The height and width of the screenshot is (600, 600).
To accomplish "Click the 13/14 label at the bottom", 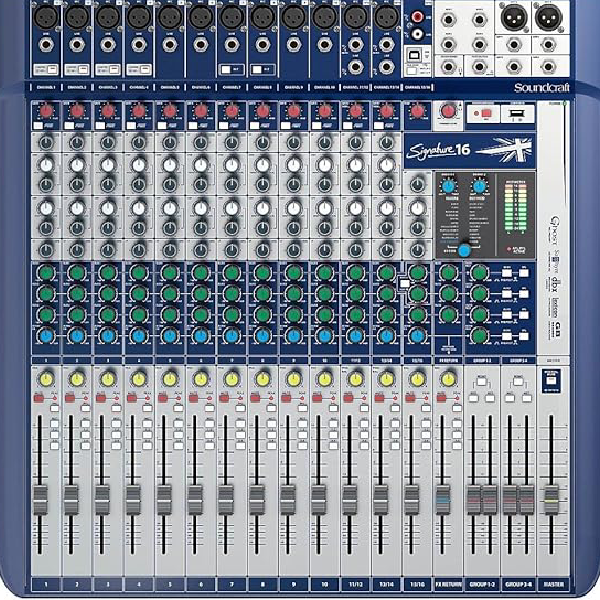I will [x=386, y=584].
